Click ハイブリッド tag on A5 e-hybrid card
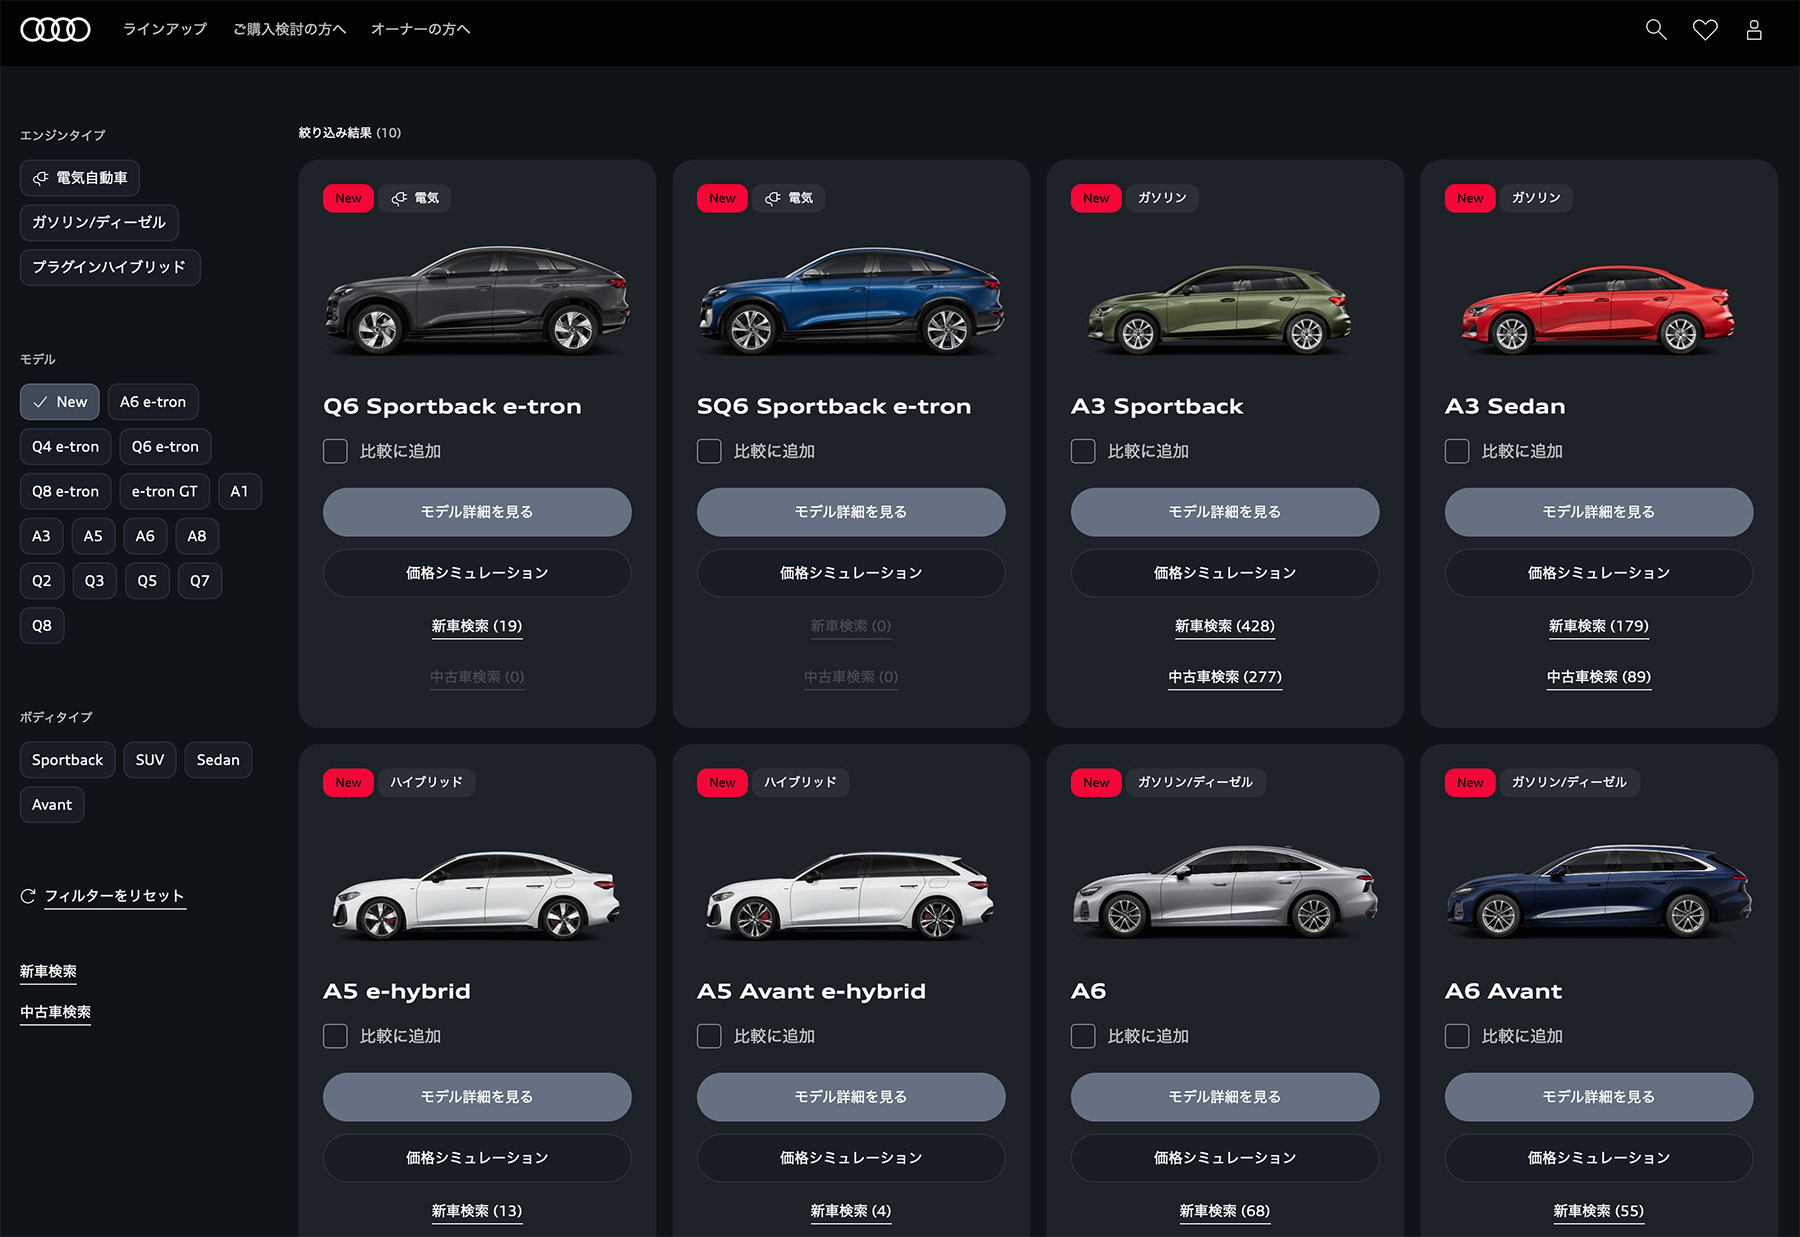The height and width of the screenshot is (1237, 1800). pos(427,782)
